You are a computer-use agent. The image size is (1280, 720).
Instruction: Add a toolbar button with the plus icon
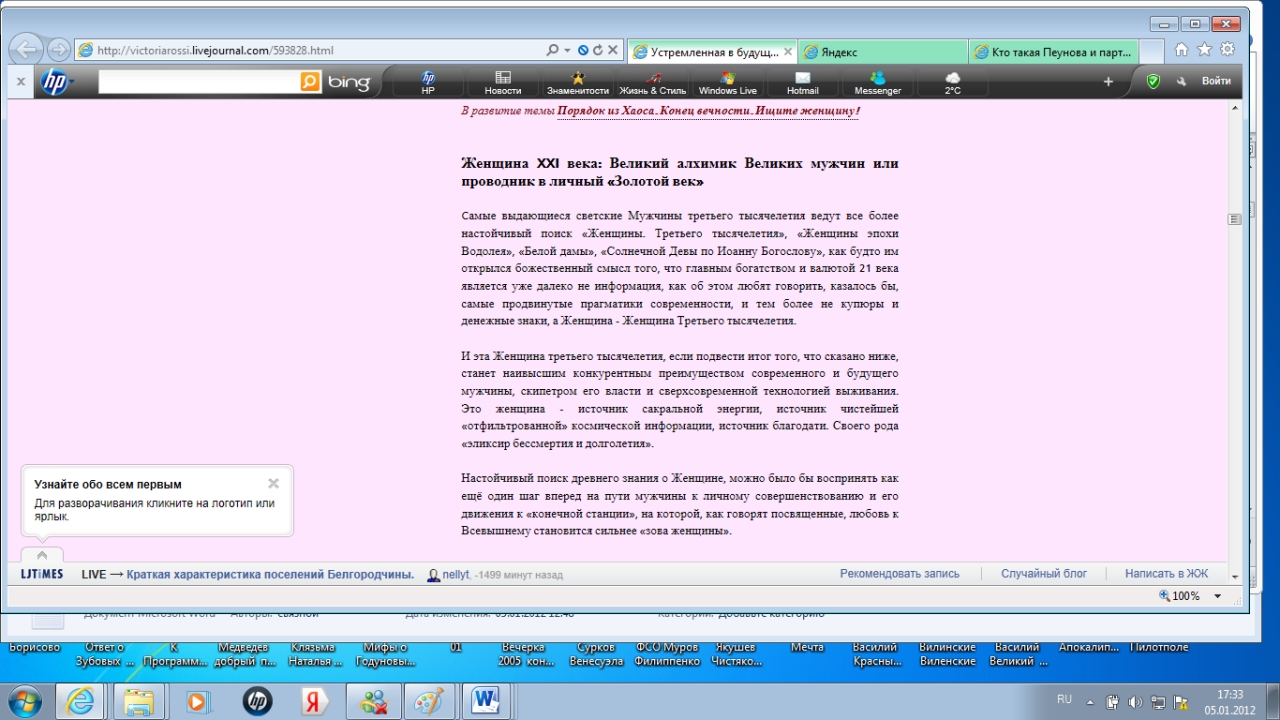[1108, 81]
